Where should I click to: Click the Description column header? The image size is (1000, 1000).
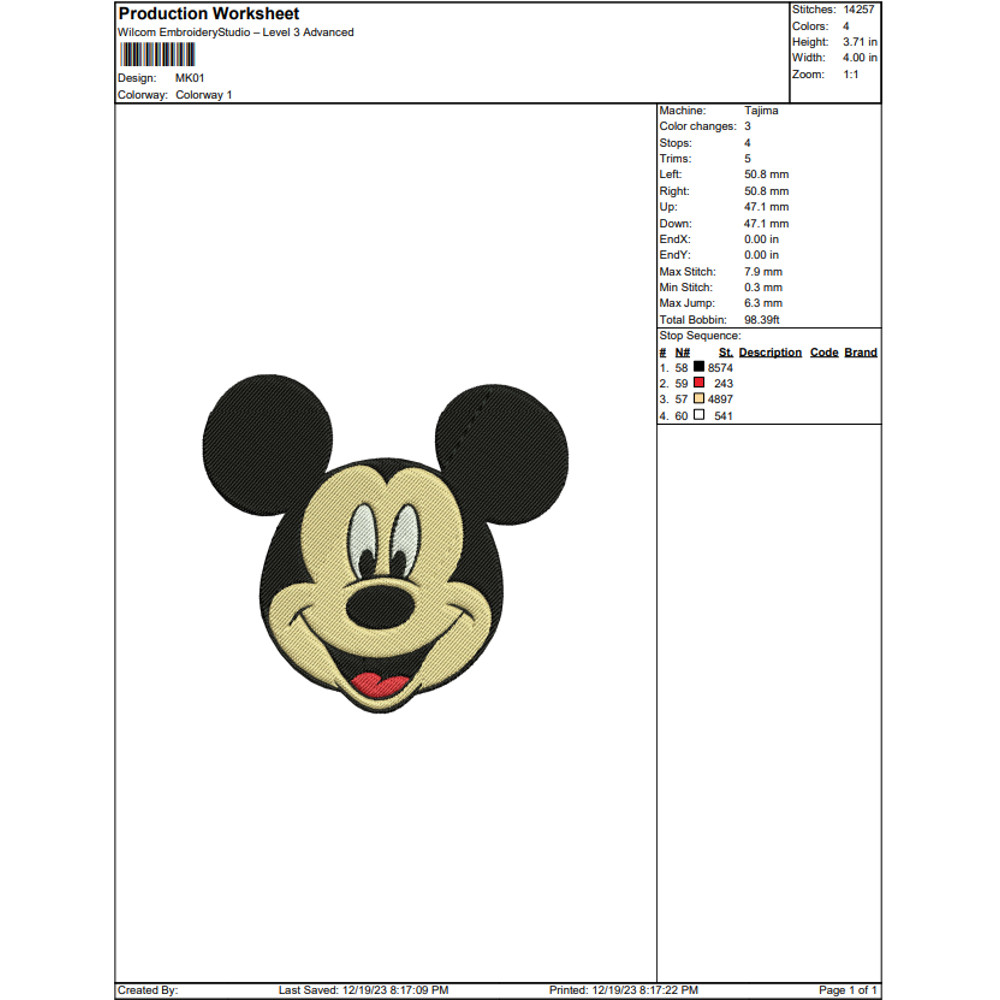(x=768, y=352)
